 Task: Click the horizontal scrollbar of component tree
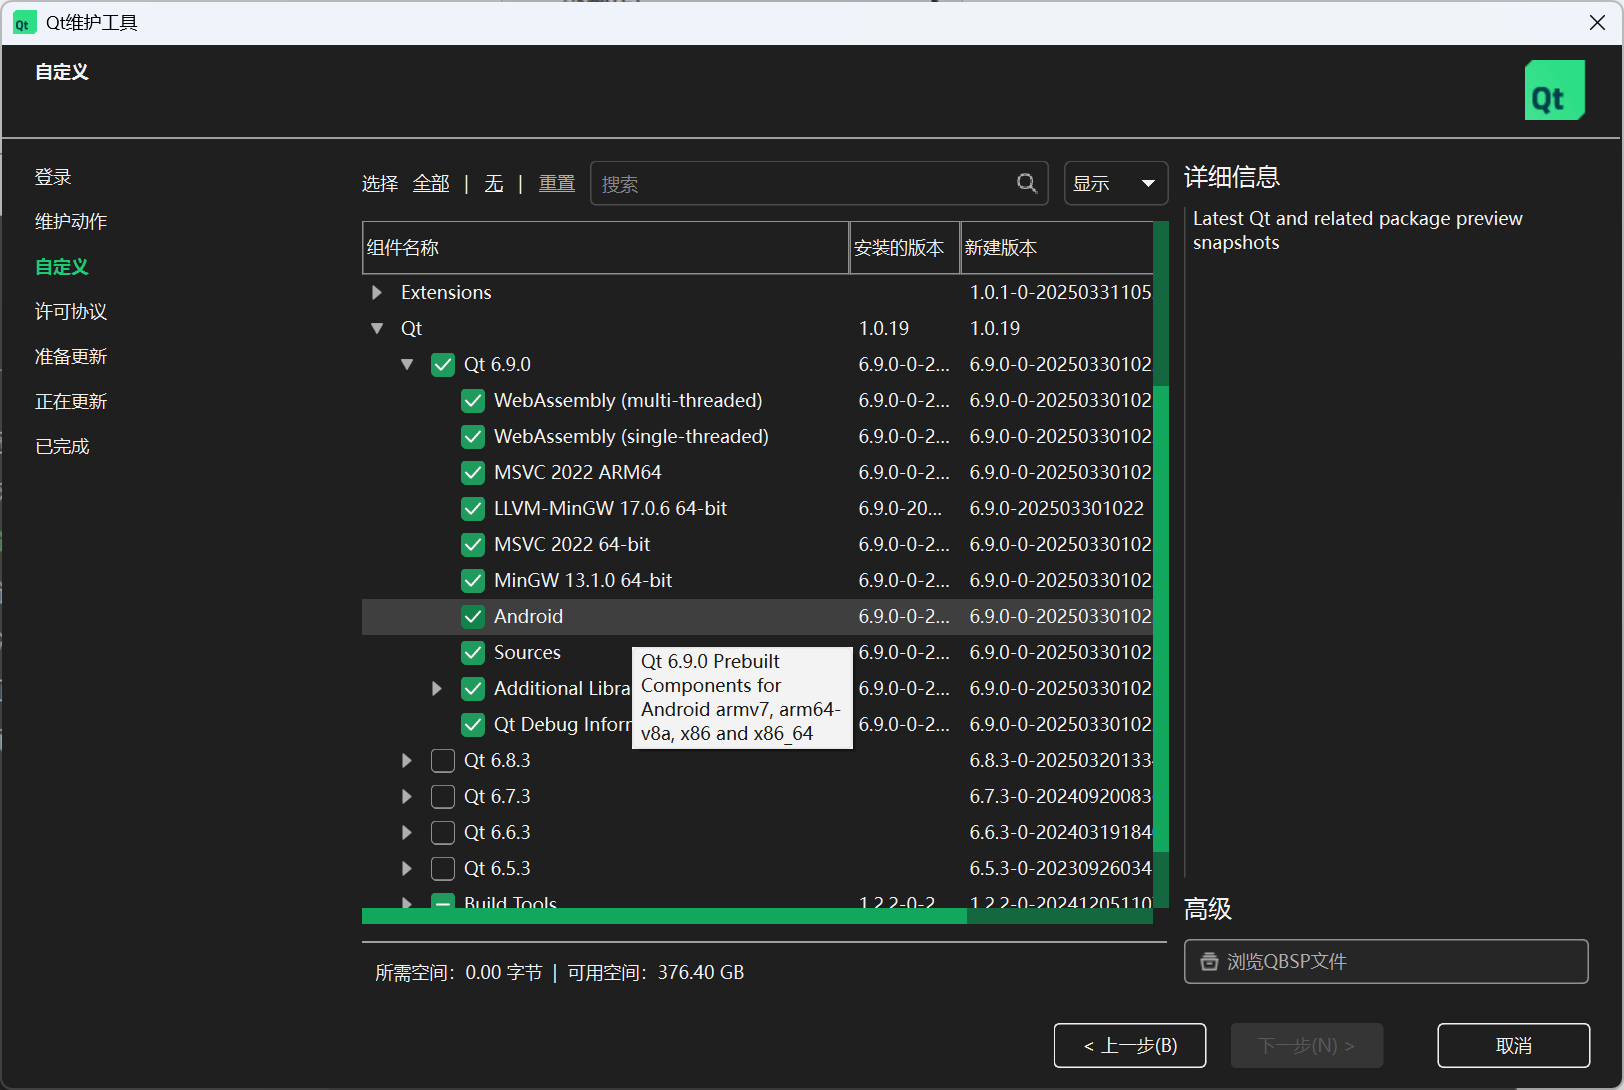click(x=664, y=916)
